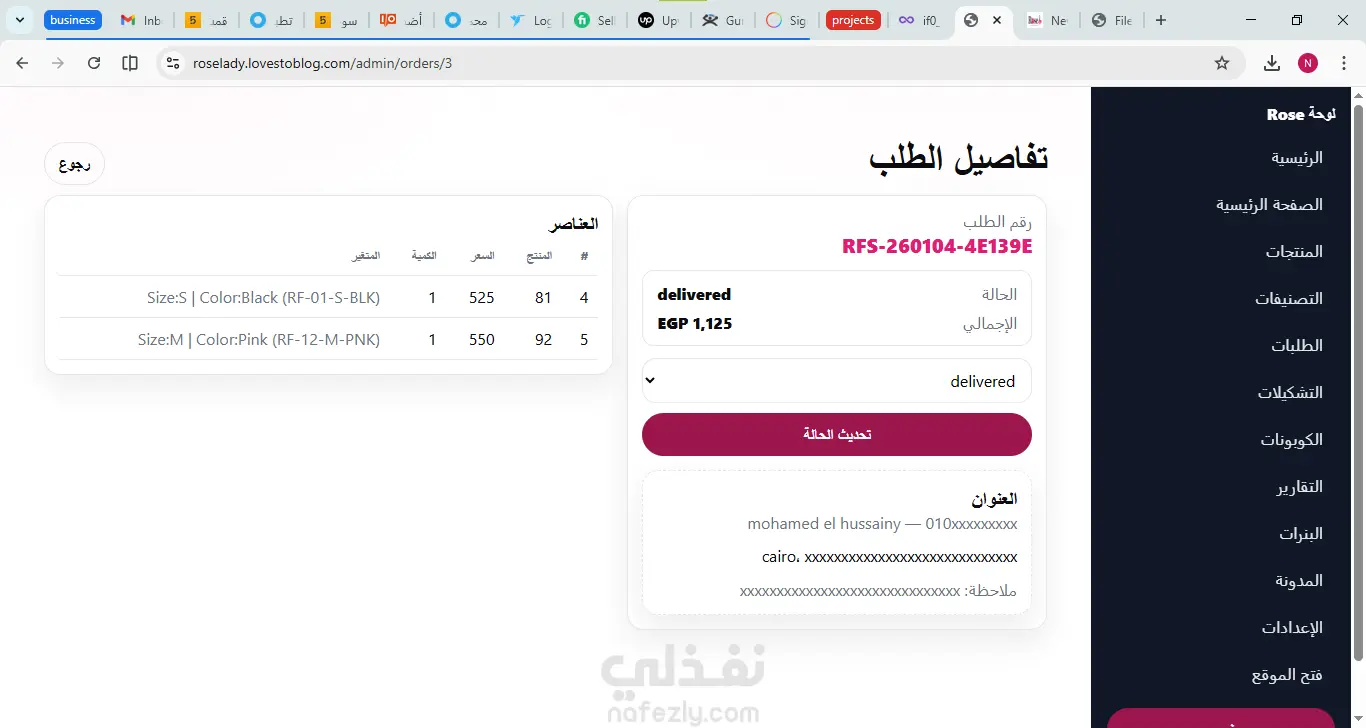
Task: Open the business tab group
Action: (x=73, y=20)
